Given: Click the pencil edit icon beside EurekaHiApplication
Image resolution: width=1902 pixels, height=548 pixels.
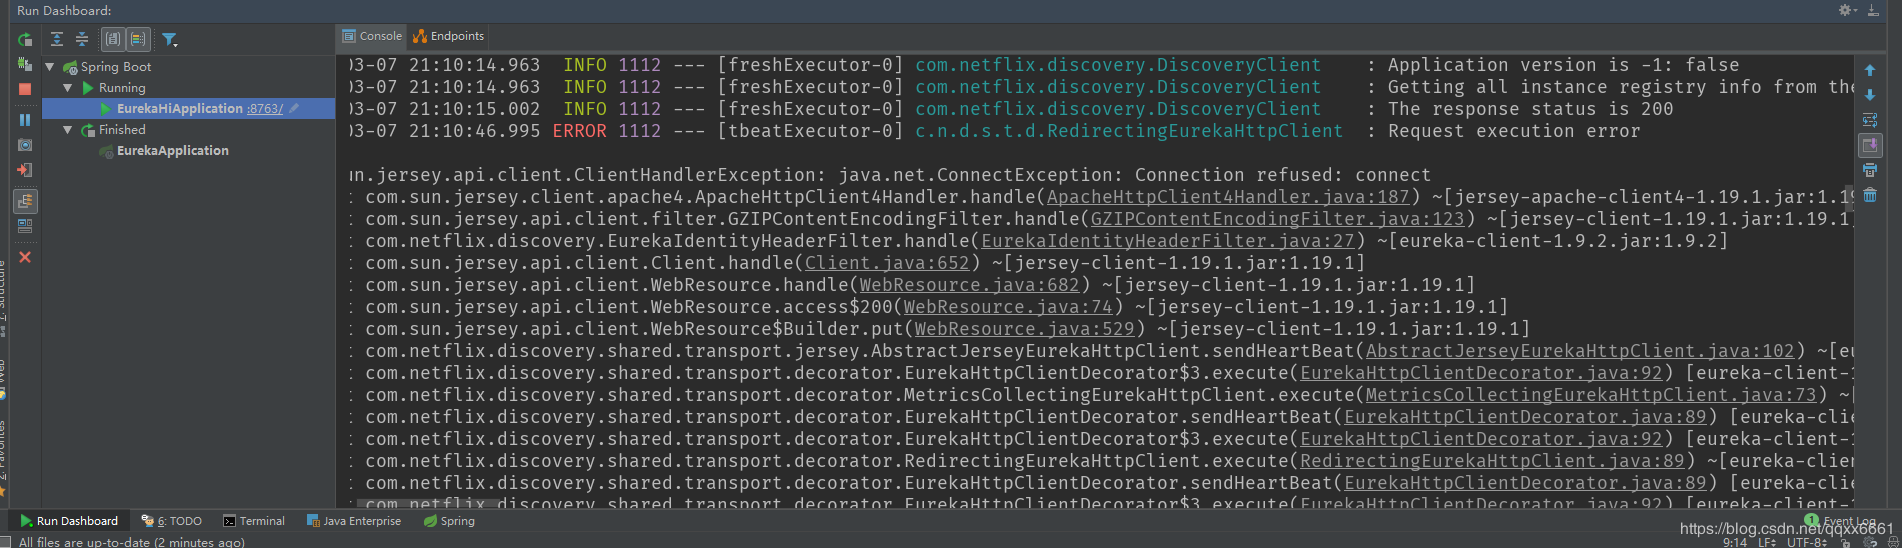Looking at the screenshot, I should tap(294, 108).
